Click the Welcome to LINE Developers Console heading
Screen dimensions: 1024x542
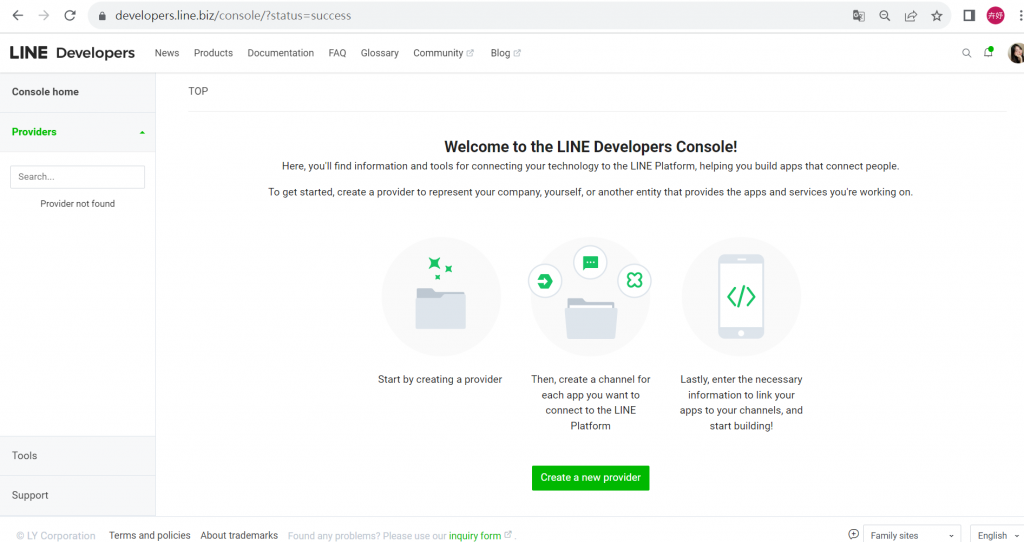590,147
